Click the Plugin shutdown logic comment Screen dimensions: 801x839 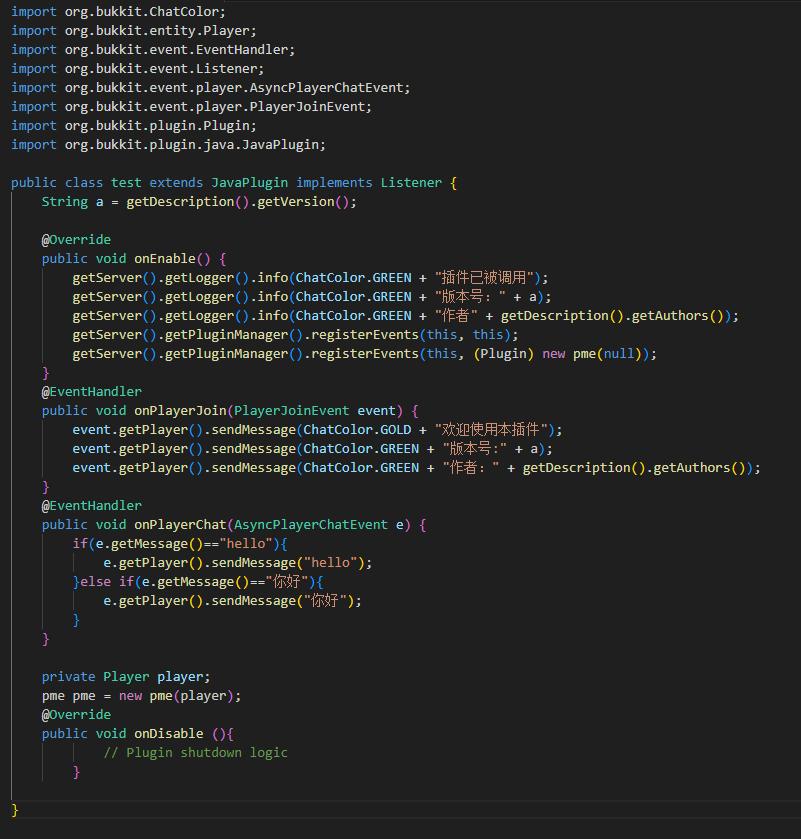[195, 753]
